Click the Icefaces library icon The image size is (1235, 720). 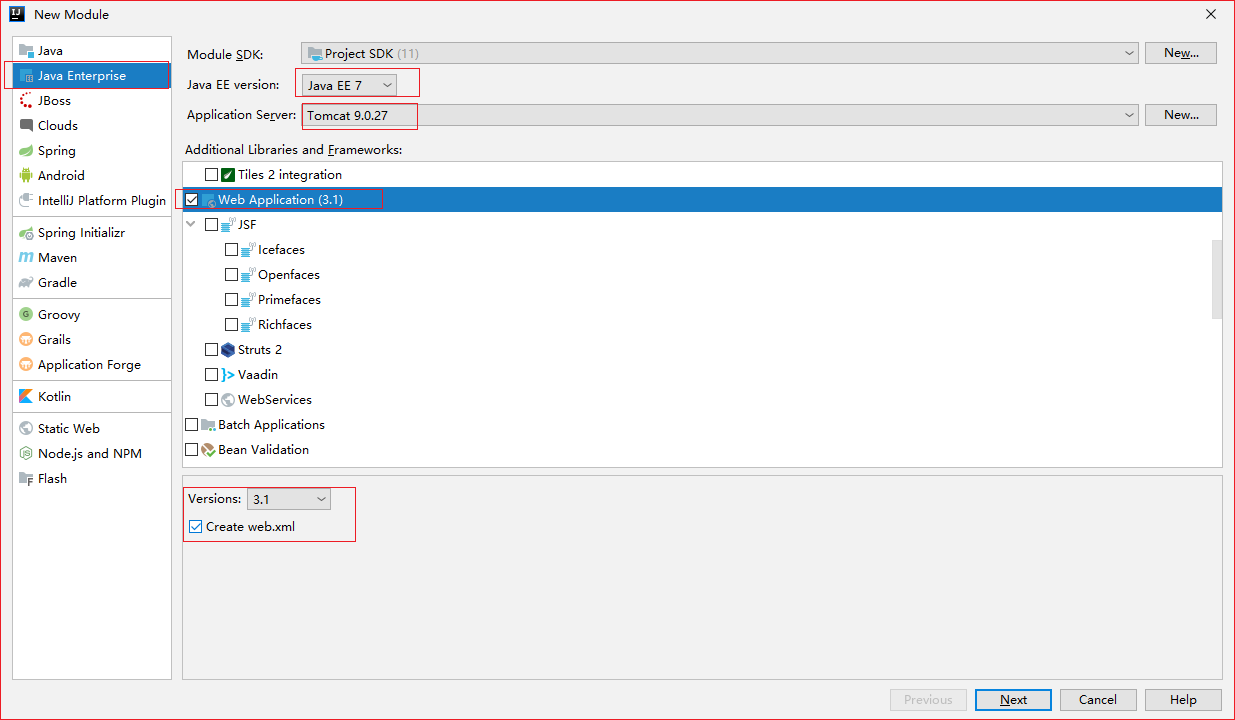point(248,250)
